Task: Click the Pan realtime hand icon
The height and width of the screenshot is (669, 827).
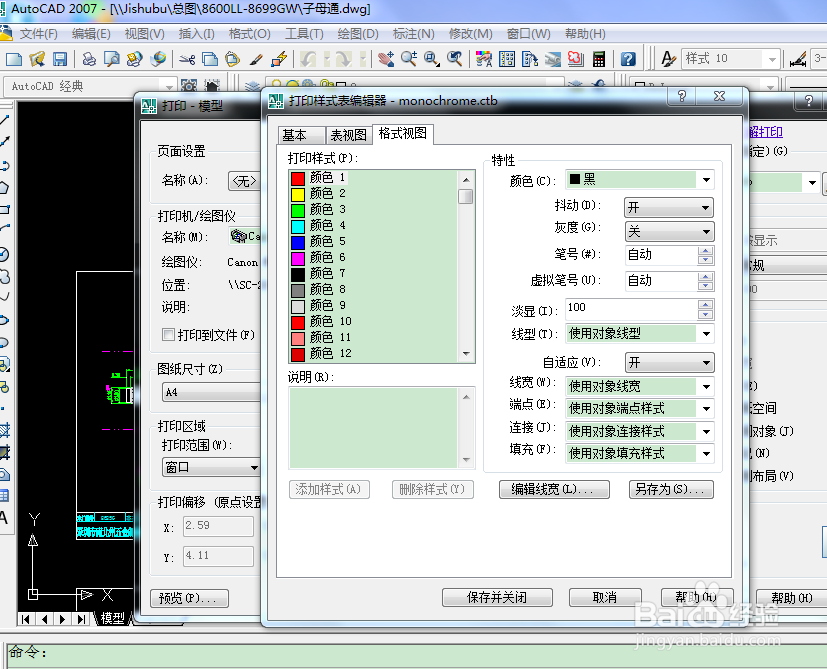Action: [386, 59]
